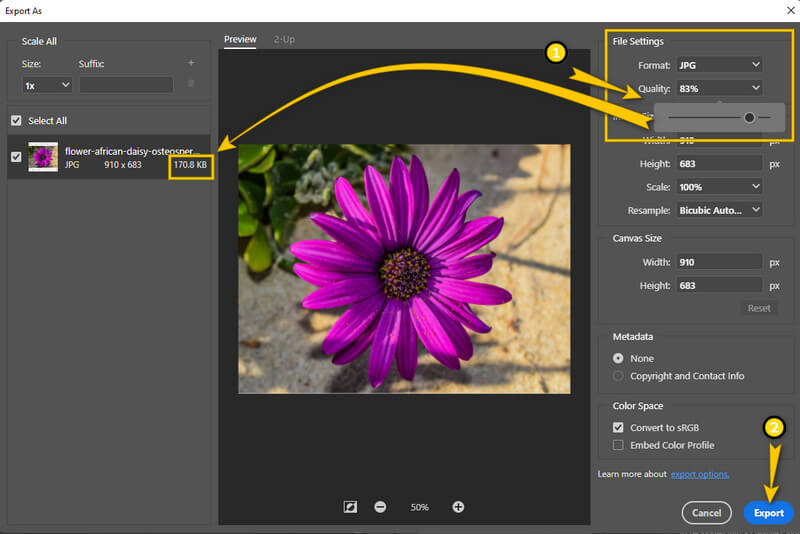800x534 pixels.
Task: Click the zoom out minus icon
Action: coord(380,507)
